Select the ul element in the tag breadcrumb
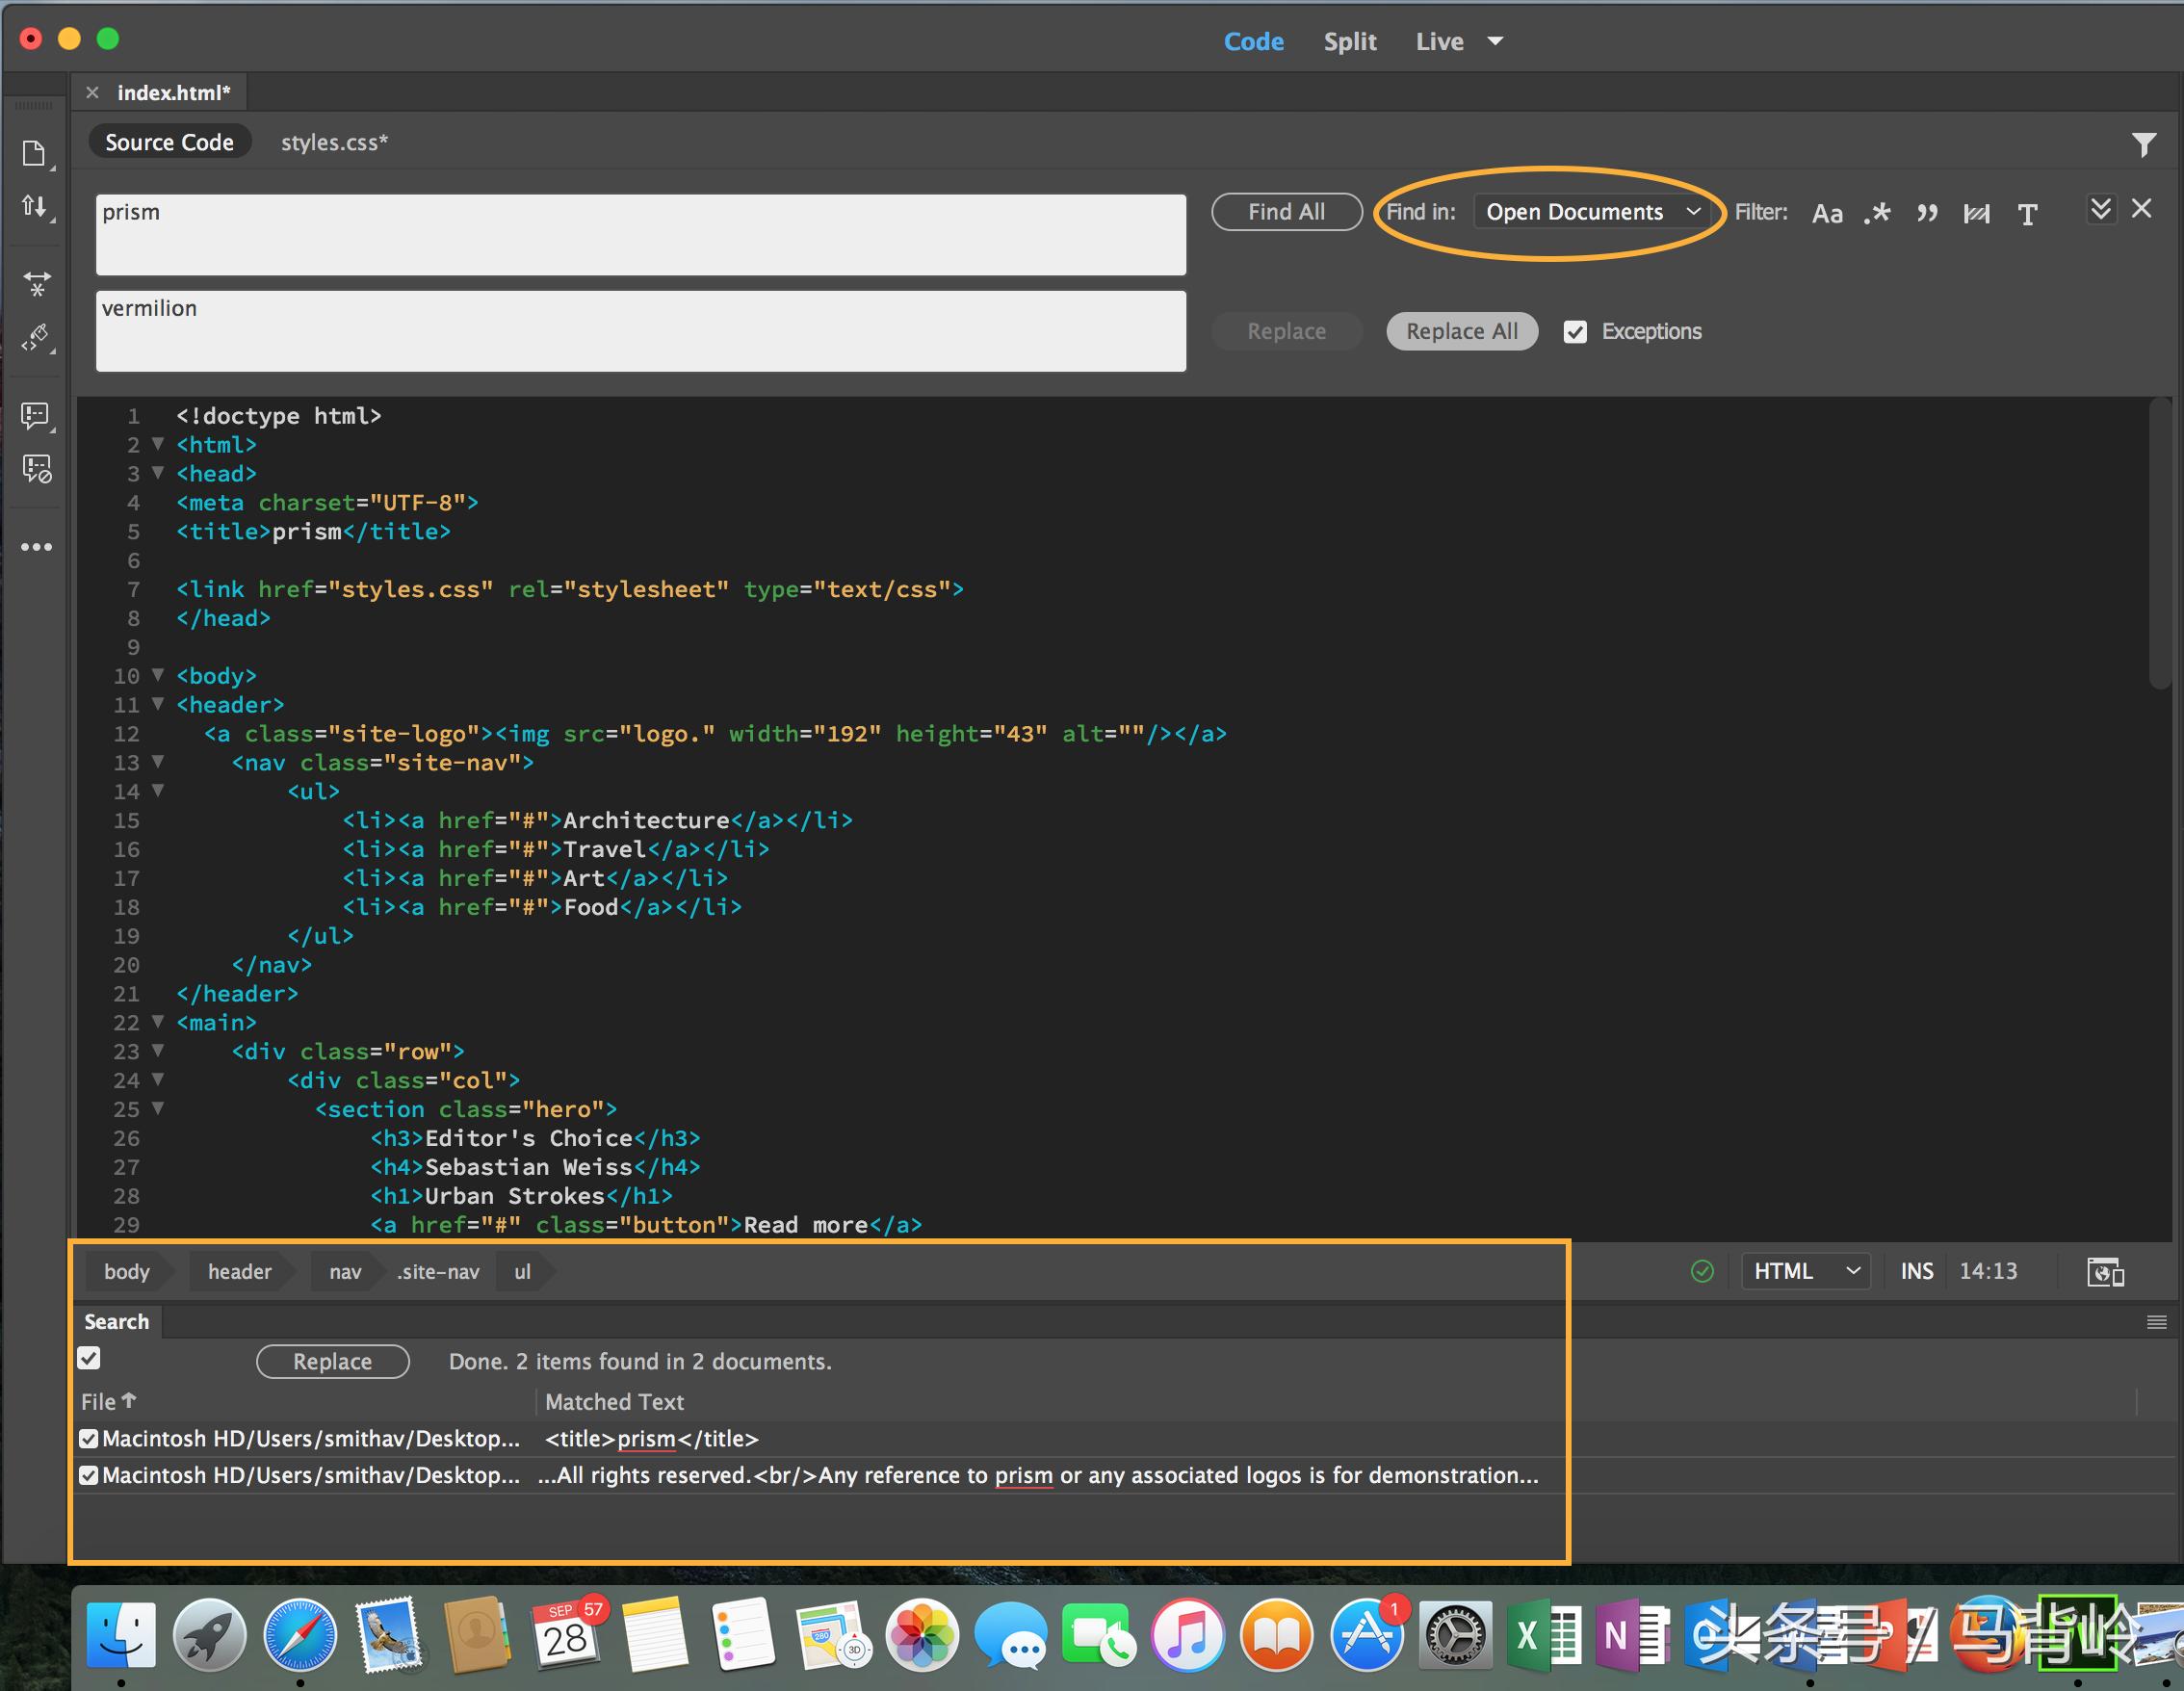The image size is (2184, 1691). 523,1271
